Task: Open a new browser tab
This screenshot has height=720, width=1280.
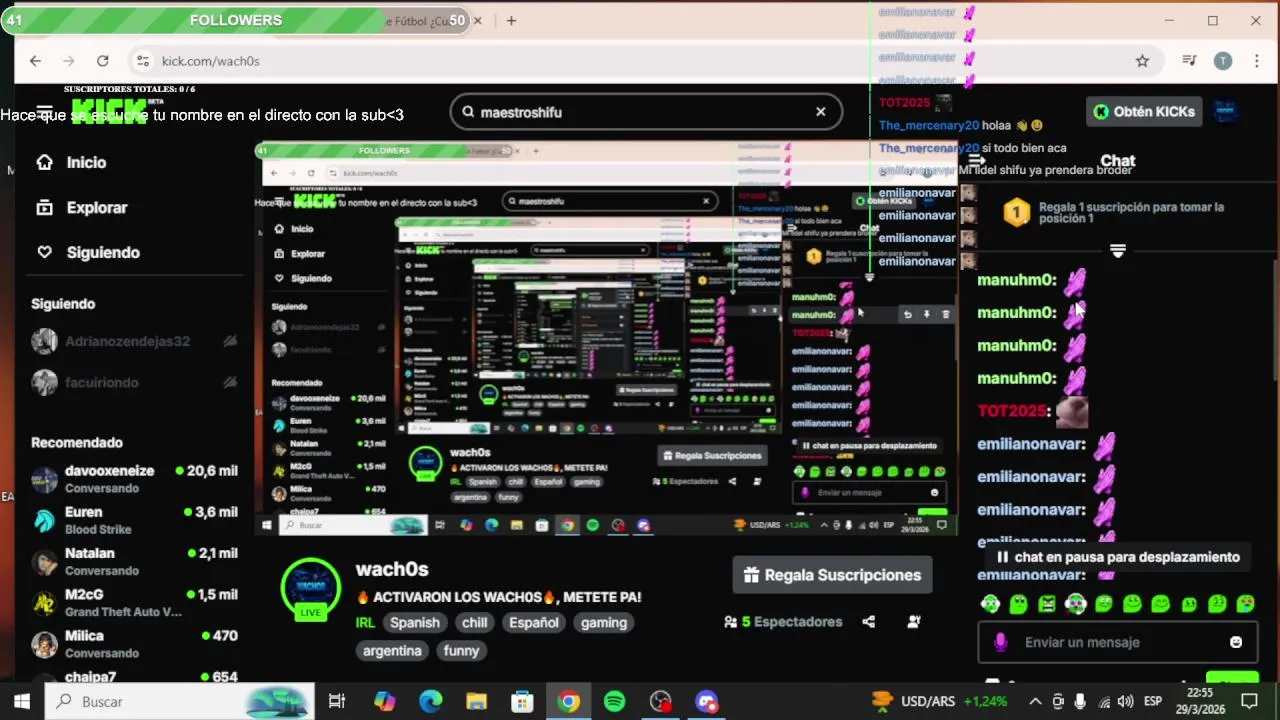Action: tap(511, 20)
